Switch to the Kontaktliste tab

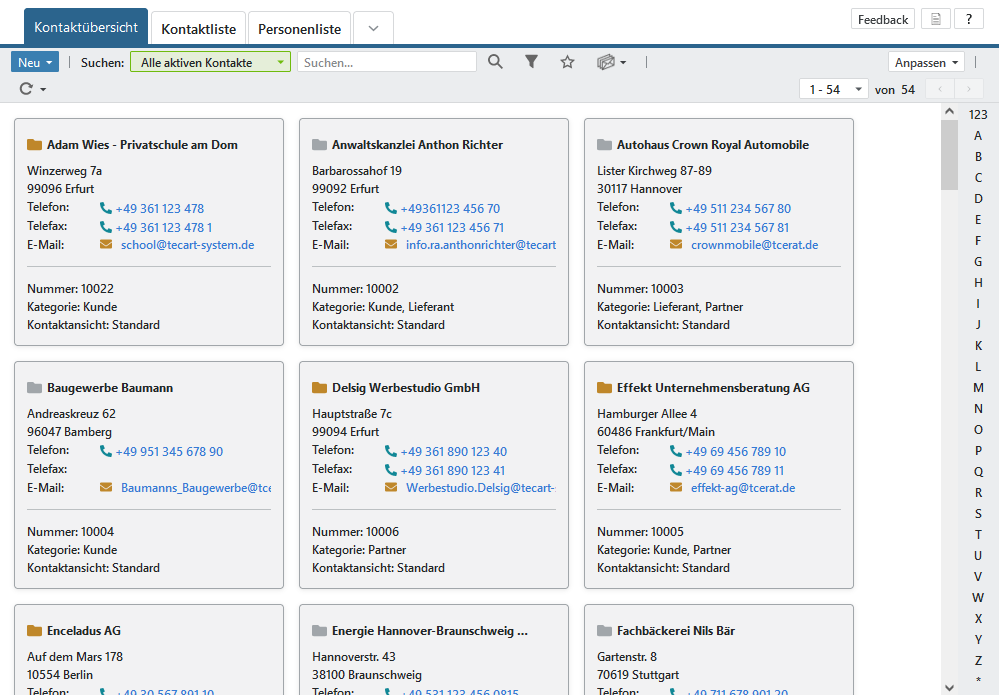coord(197,29)
